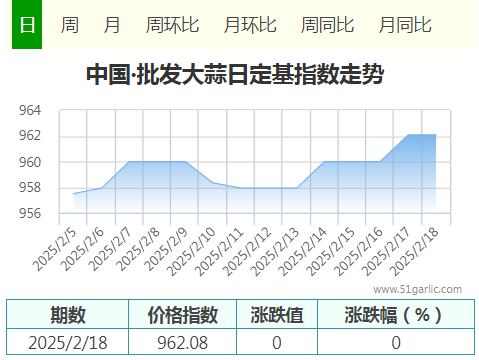Click the 期数 column header

coord(68,314)
